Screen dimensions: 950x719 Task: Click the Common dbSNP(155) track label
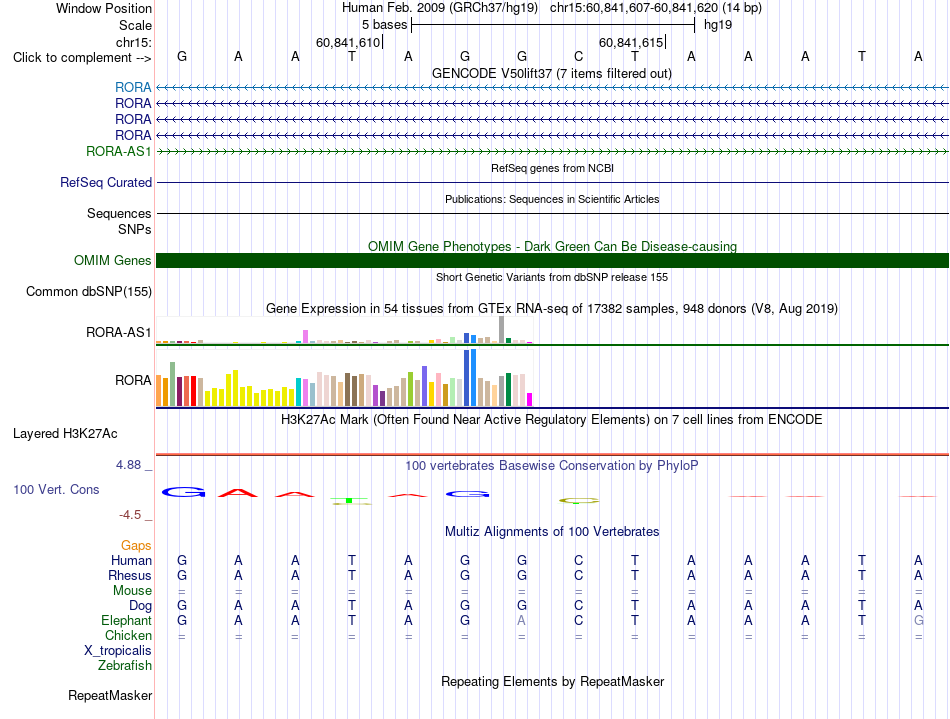click(89, 291)
